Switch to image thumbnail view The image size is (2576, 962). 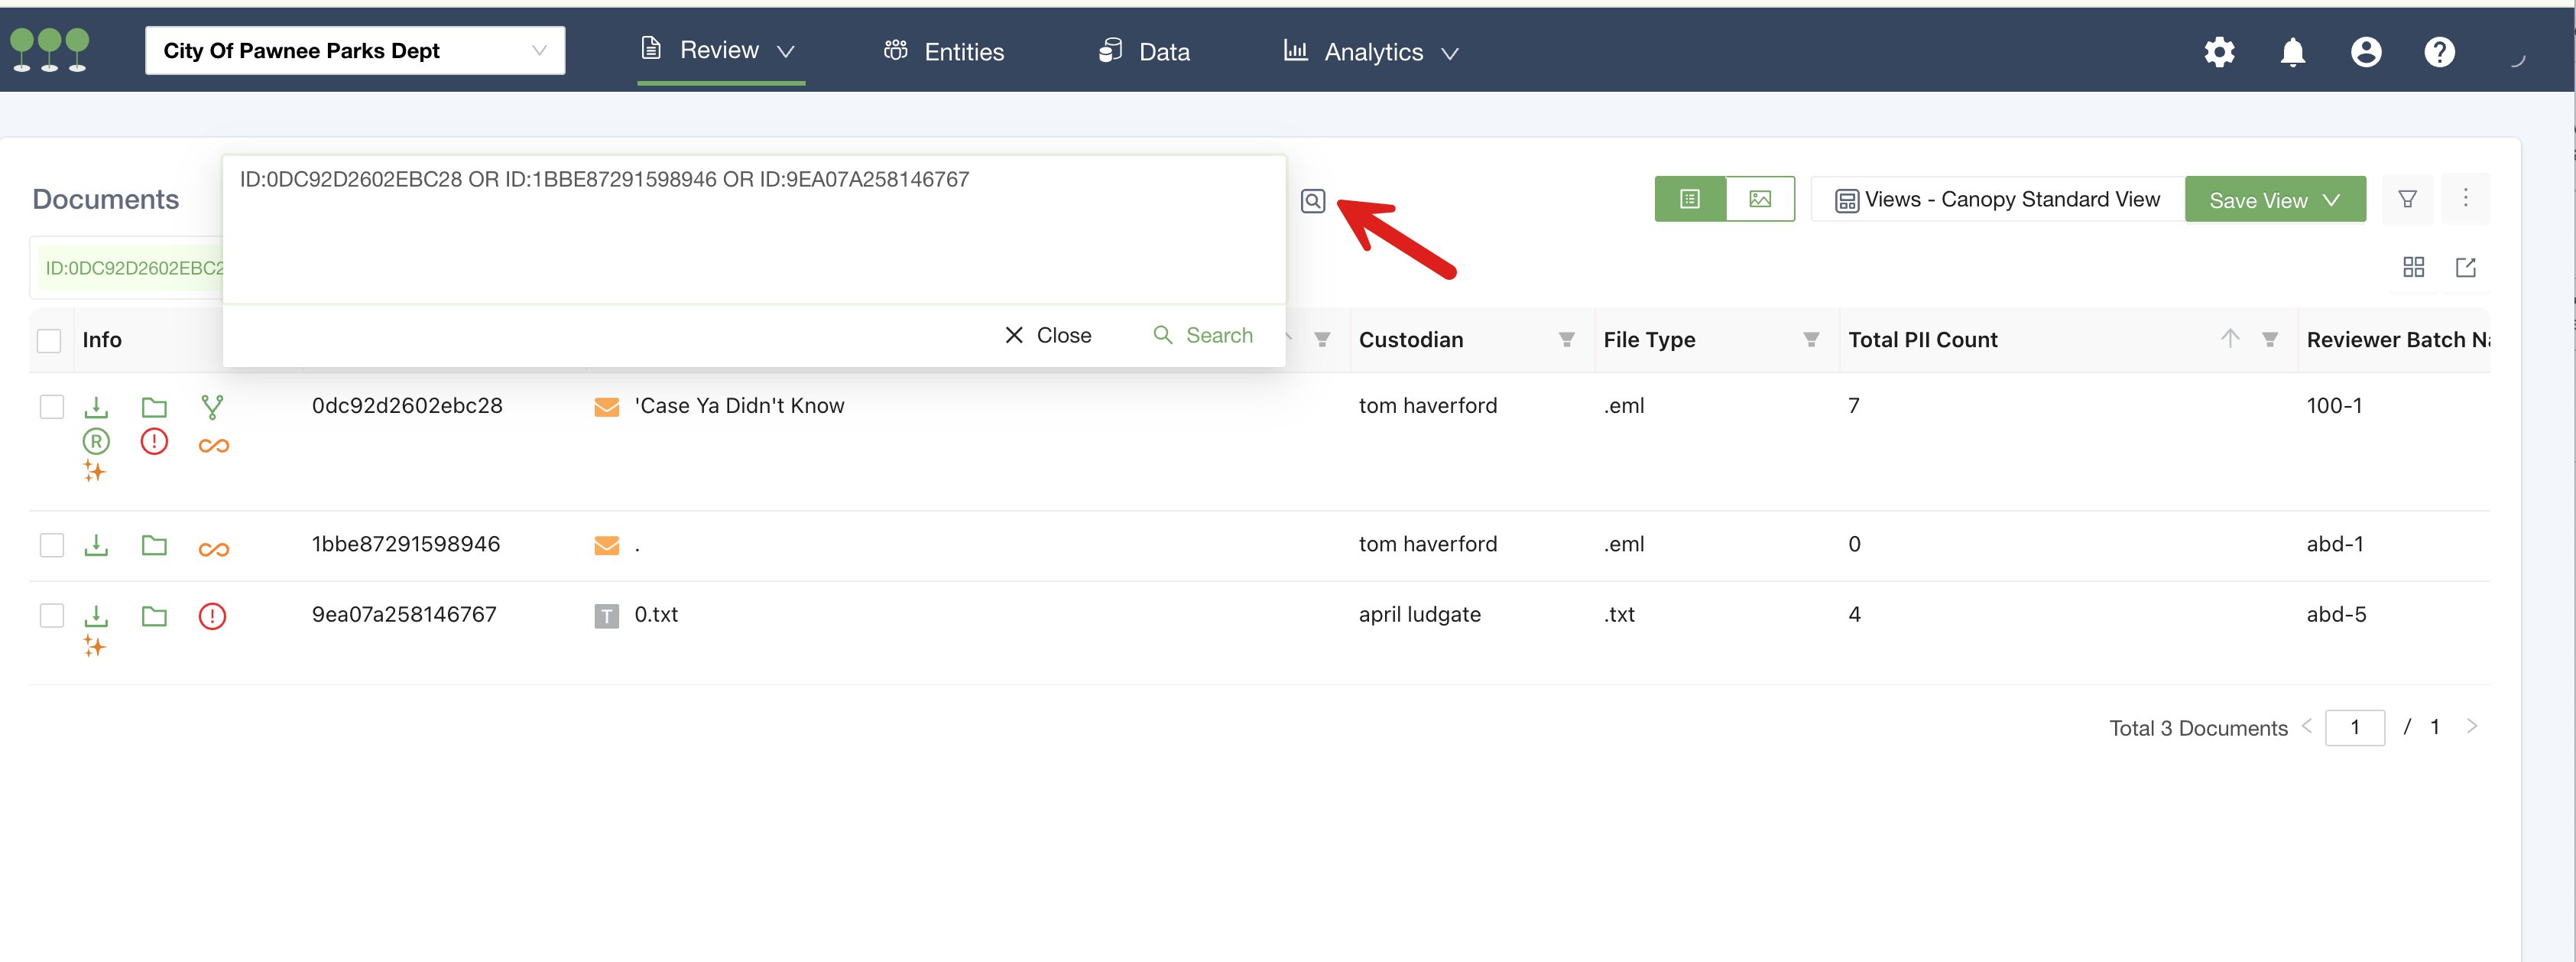tap(1759, 199)
